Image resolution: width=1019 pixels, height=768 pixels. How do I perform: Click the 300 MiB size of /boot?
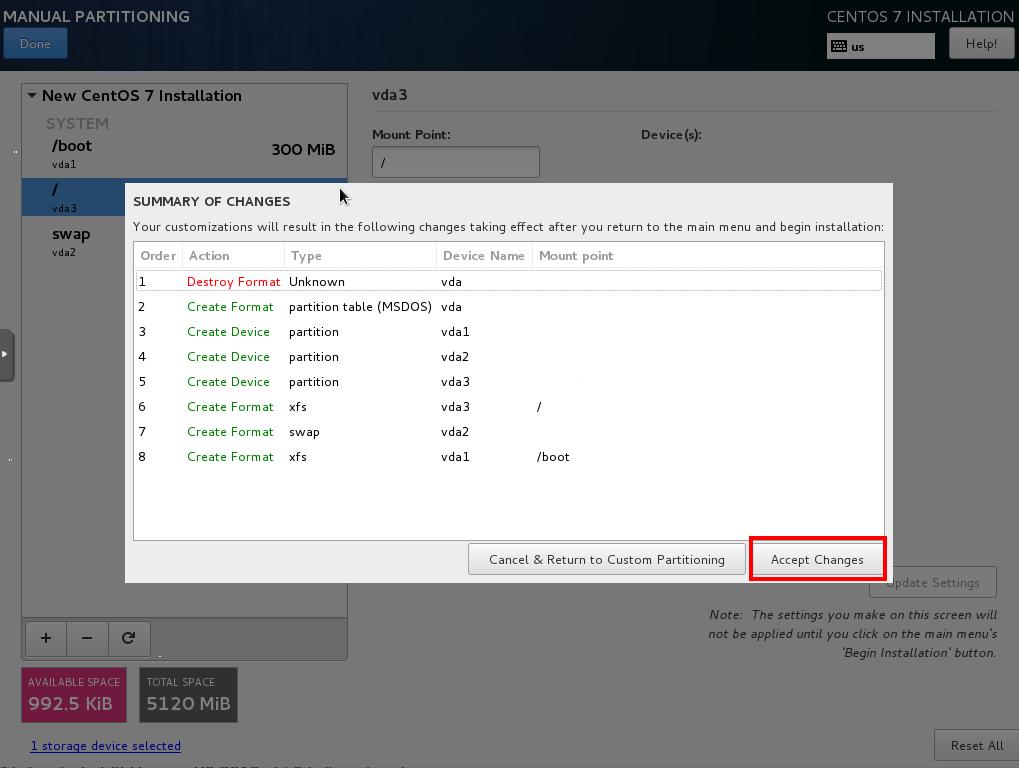[303, 149]
